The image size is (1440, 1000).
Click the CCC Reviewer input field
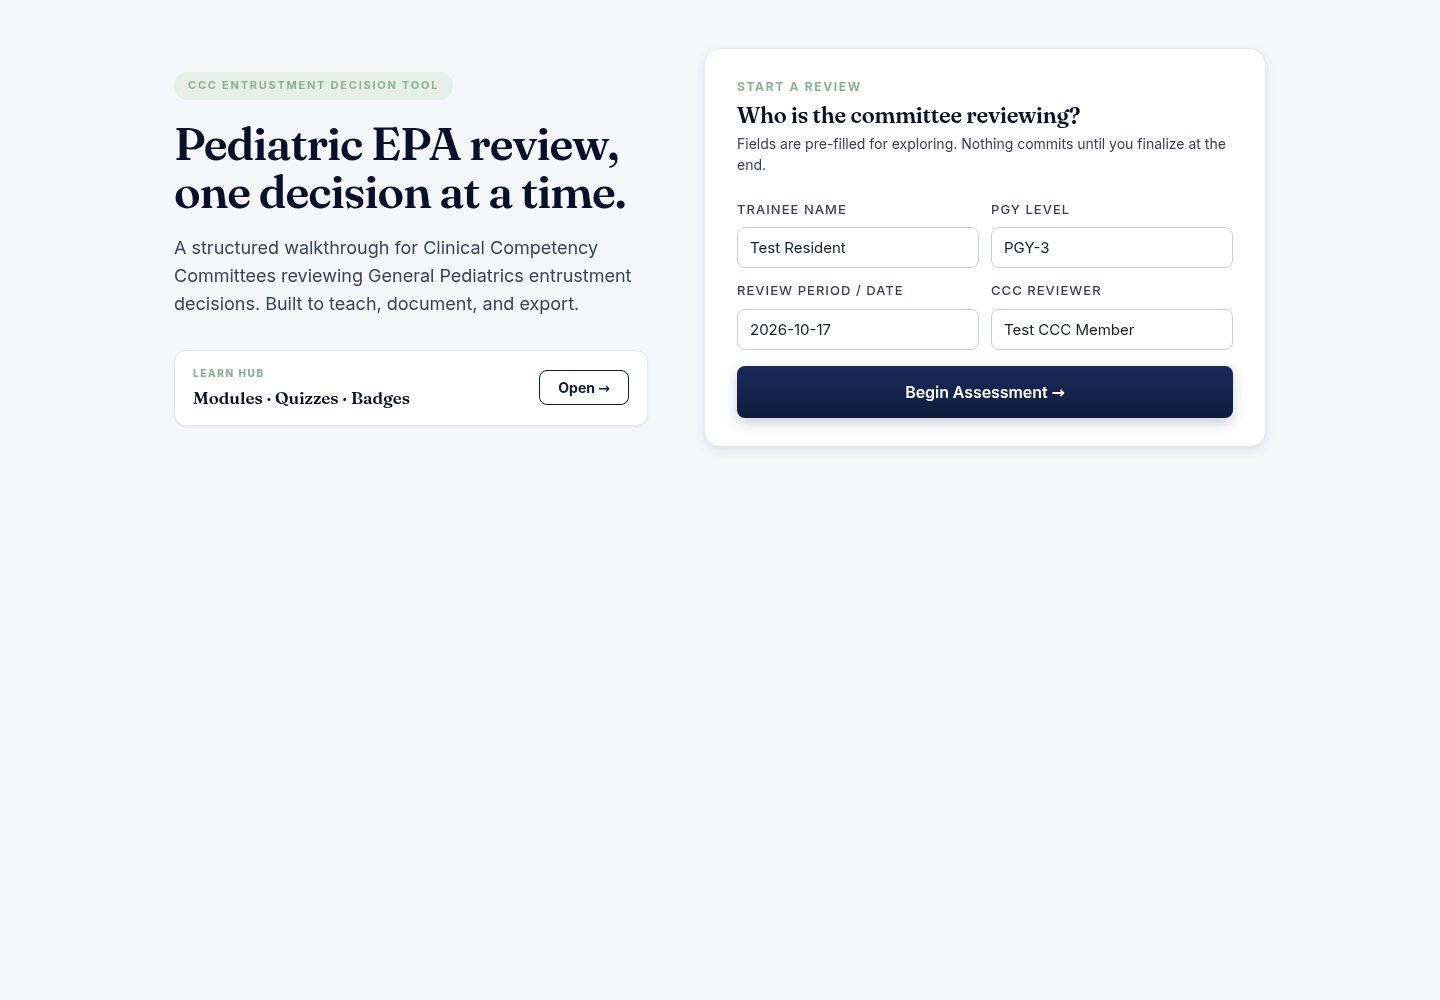[1111, 329]
